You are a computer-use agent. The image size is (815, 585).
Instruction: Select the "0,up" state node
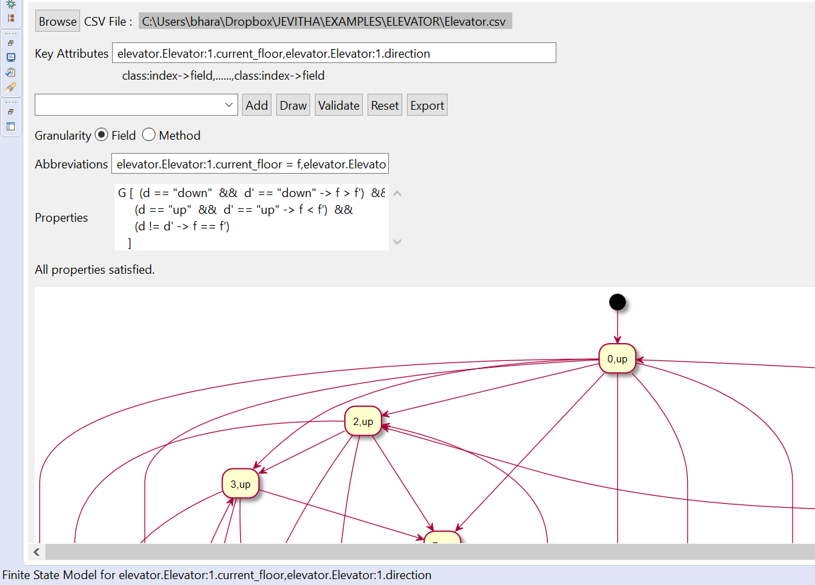[617, 359]
